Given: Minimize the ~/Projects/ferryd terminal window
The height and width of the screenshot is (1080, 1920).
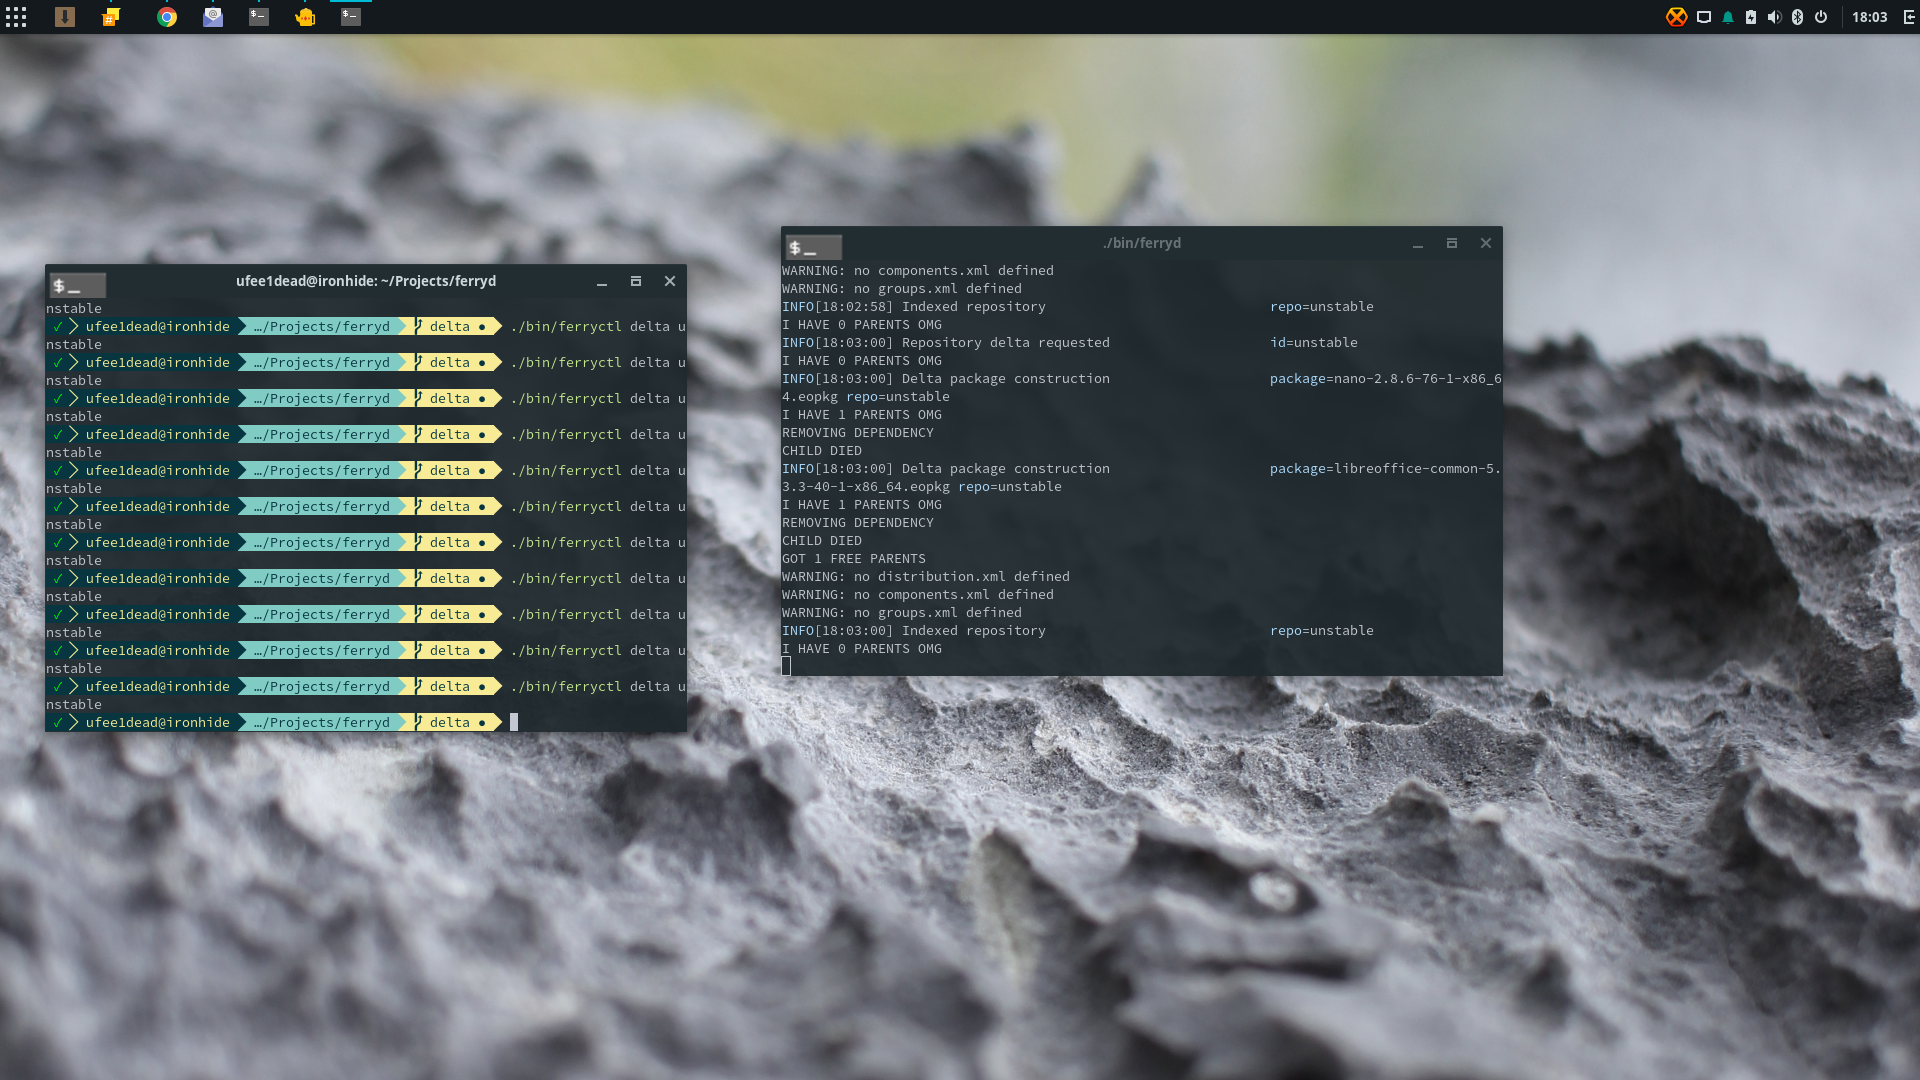Looking at the screenshot, I should tap(602, 282).
